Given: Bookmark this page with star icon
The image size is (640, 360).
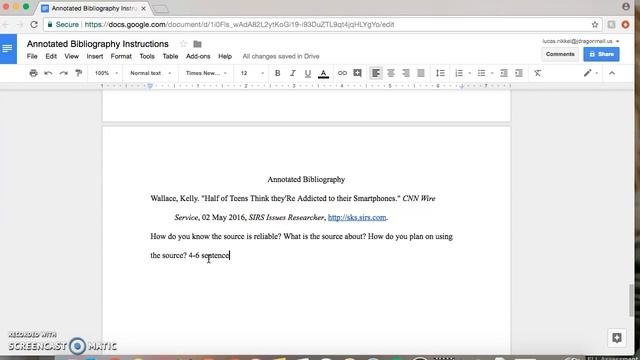Looking at the screenshot, I should (595, 24).
